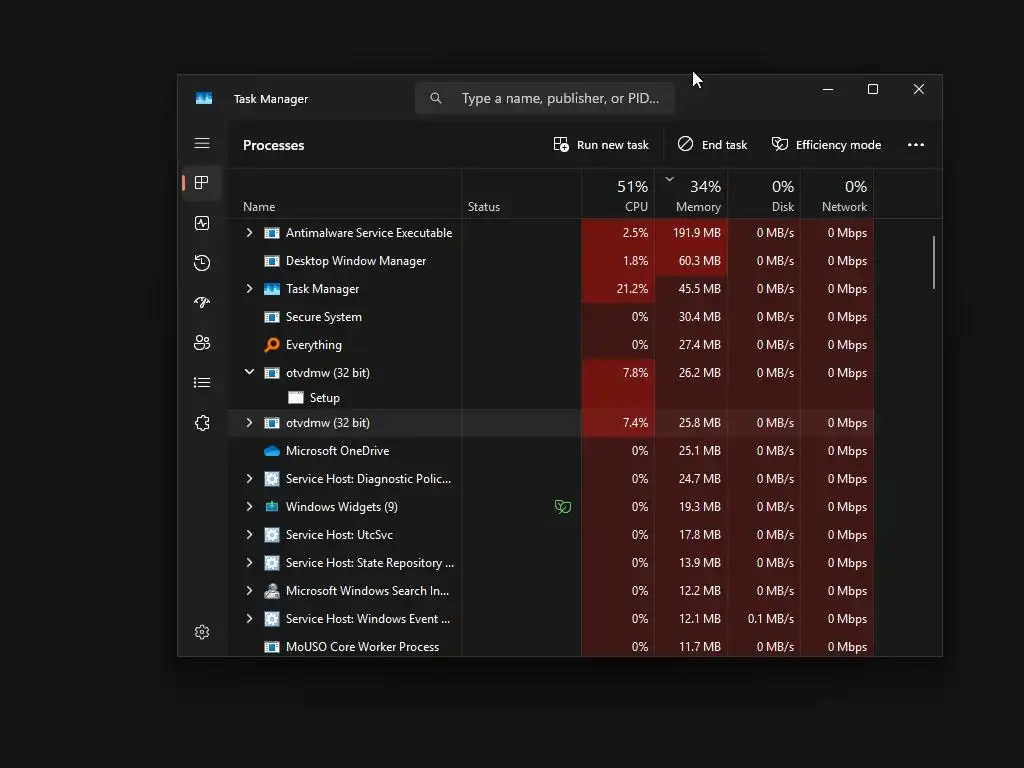
Task: Click the End task button
Action: pyautogui.click(x=712, y=145)
